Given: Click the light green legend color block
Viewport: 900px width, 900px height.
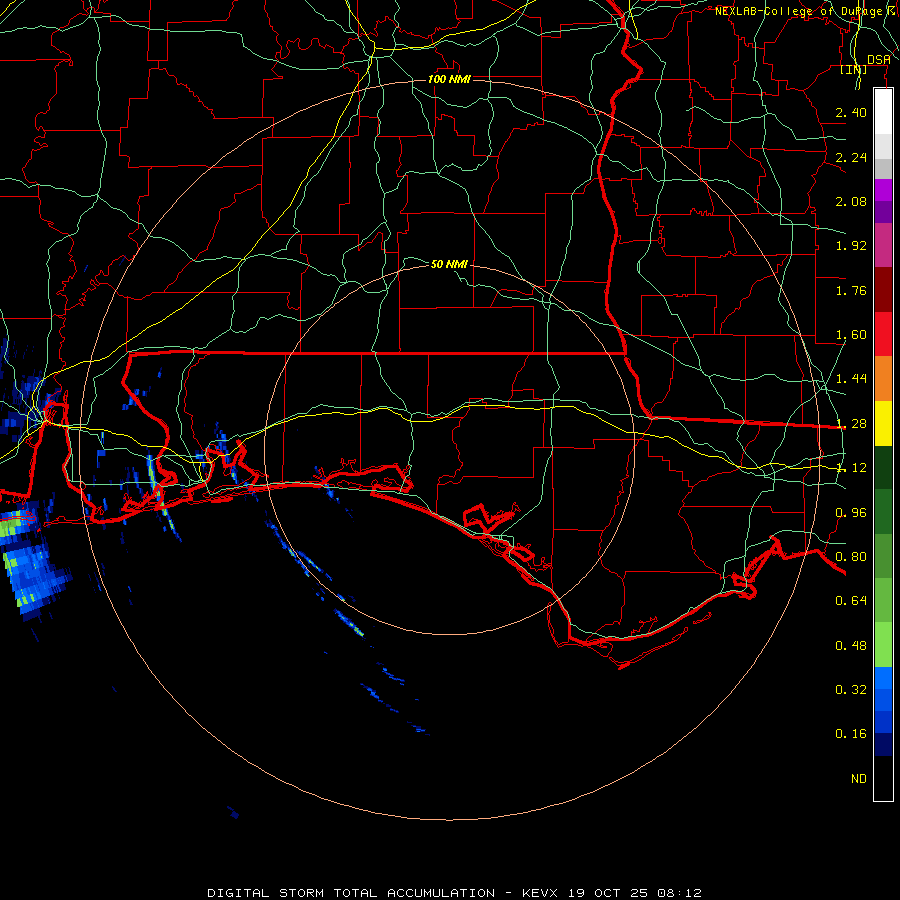Looking at the screenshot, I should (883, 645).
